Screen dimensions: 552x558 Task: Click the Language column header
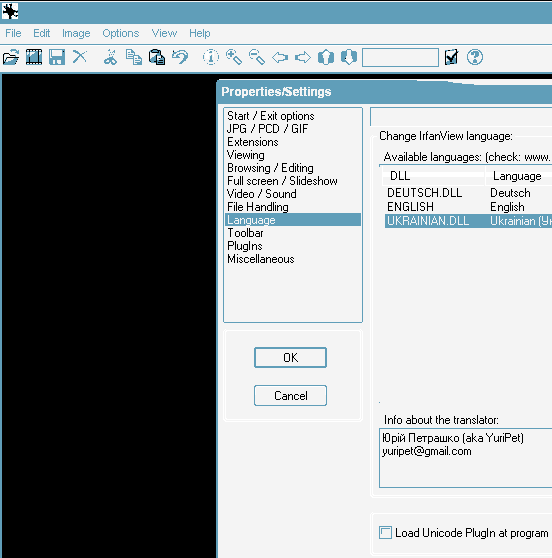tap(519, 176)
